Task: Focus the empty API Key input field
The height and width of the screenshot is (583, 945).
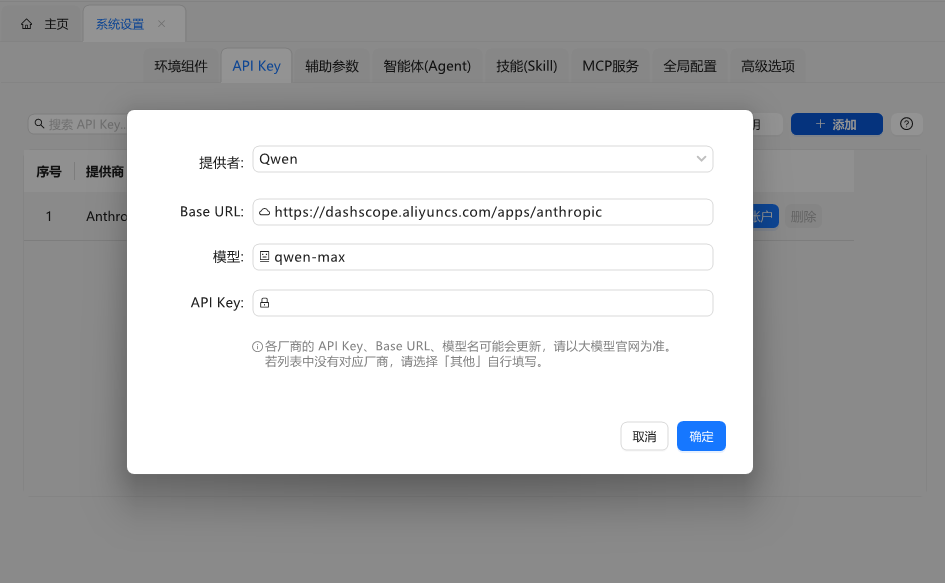Action: point(490,302)
